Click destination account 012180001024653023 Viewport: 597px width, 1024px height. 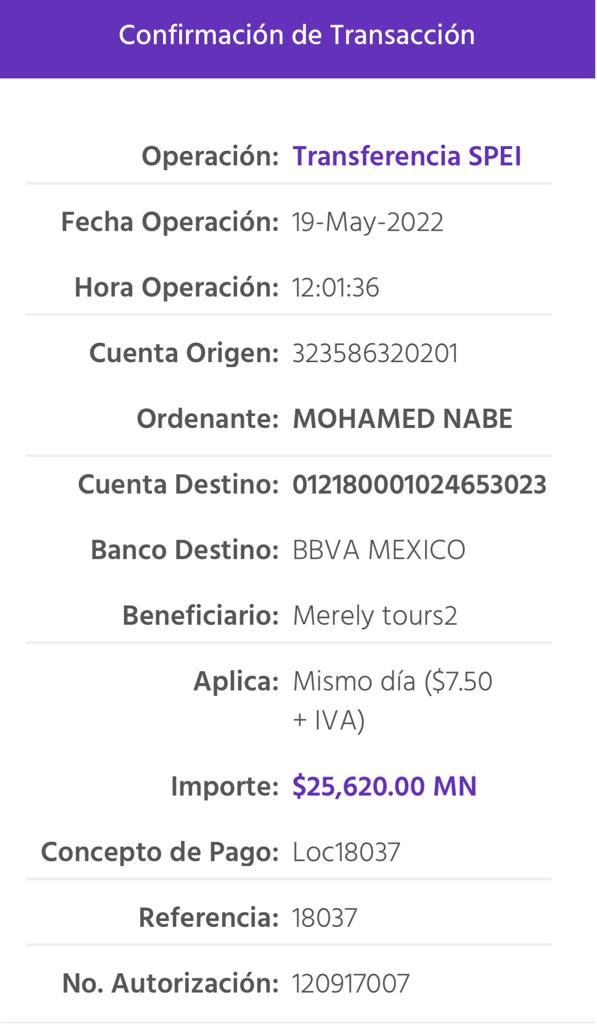coord(419,485)
